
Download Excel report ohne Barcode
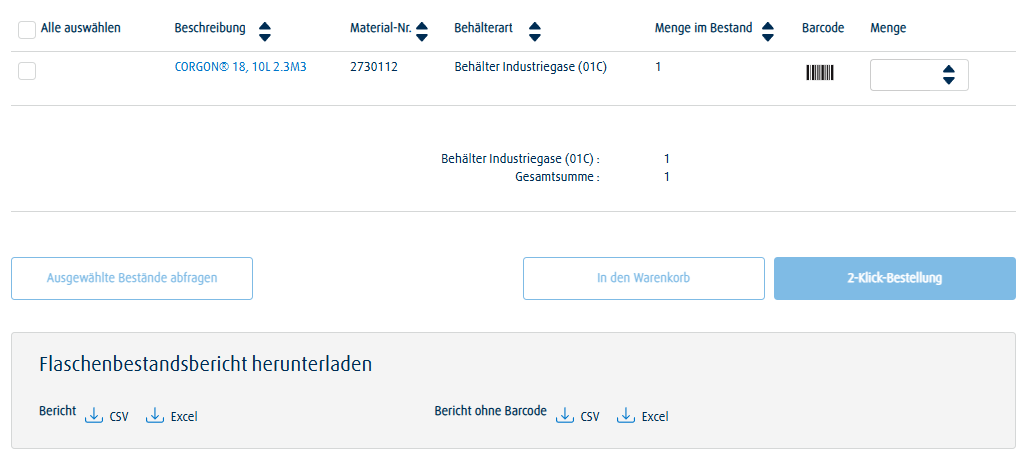click(x=642, y=416)
